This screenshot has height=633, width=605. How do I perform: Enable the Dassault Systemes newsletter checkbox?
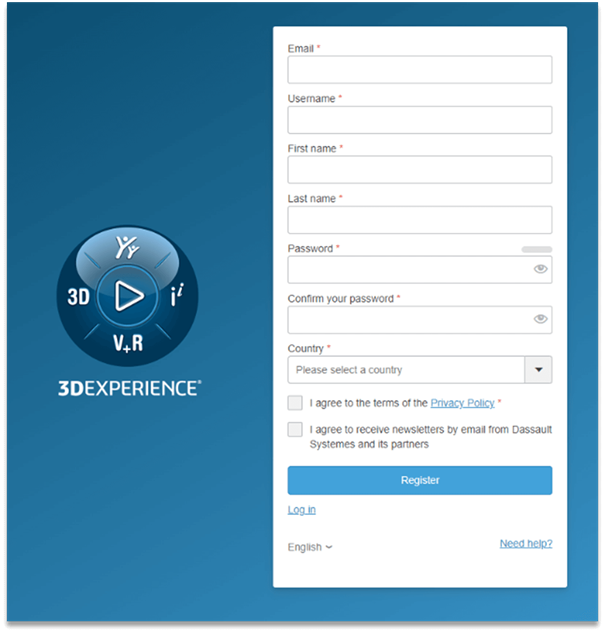point(295,429)
